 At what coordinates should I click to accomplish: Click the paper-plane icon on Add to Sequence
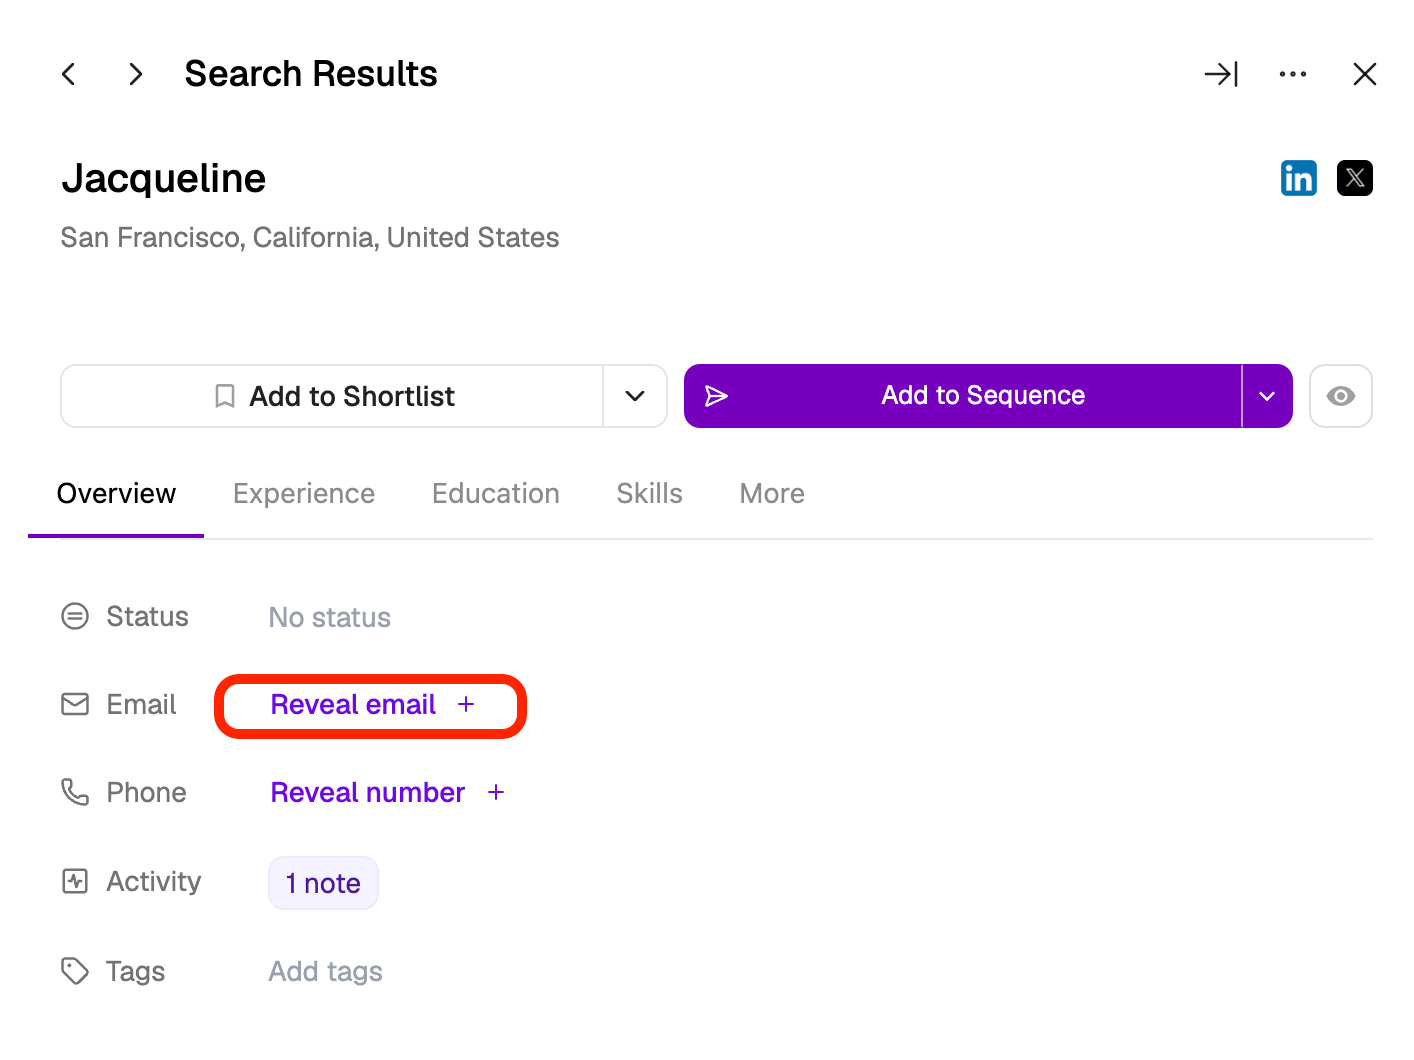(x=716, y=396)
